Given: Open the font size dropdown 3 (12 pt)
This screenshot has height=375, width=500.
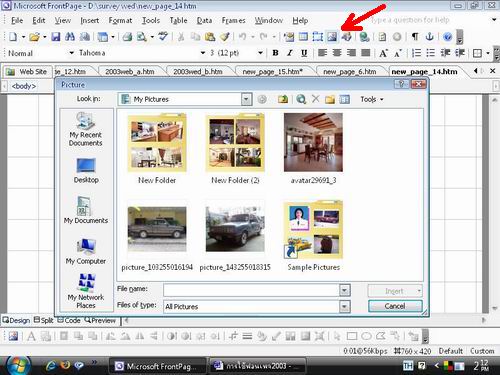Looking at the screenshot, I should point(260,53).
